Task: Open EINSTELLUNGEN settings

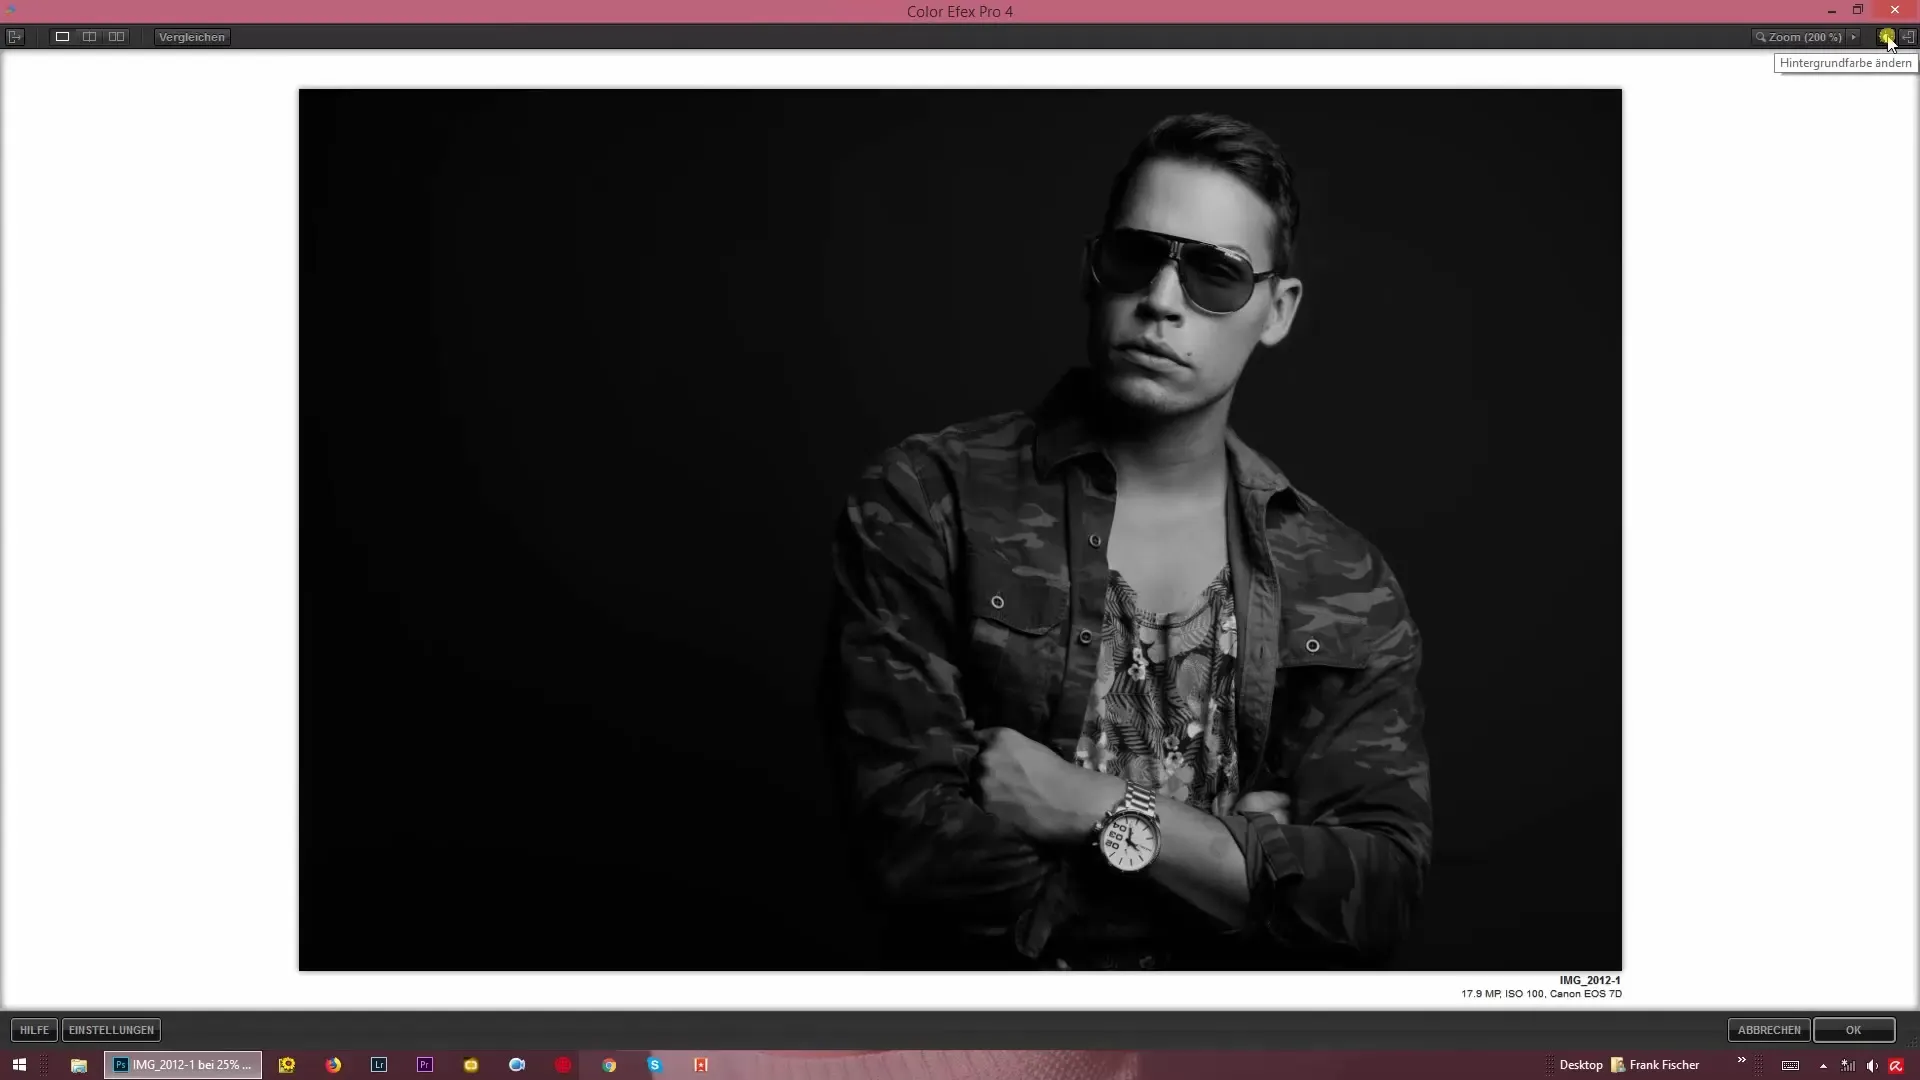Action: pos(111,1030)
